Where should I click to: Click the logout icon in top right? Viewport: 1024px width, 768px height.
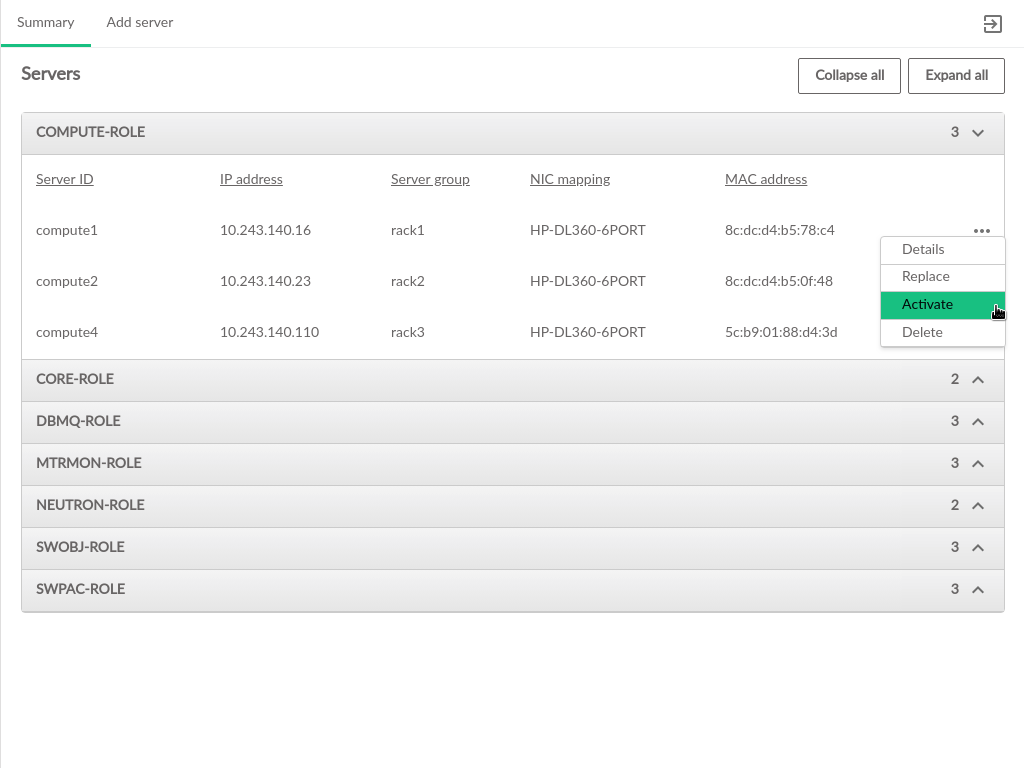(x=992, y=24)
